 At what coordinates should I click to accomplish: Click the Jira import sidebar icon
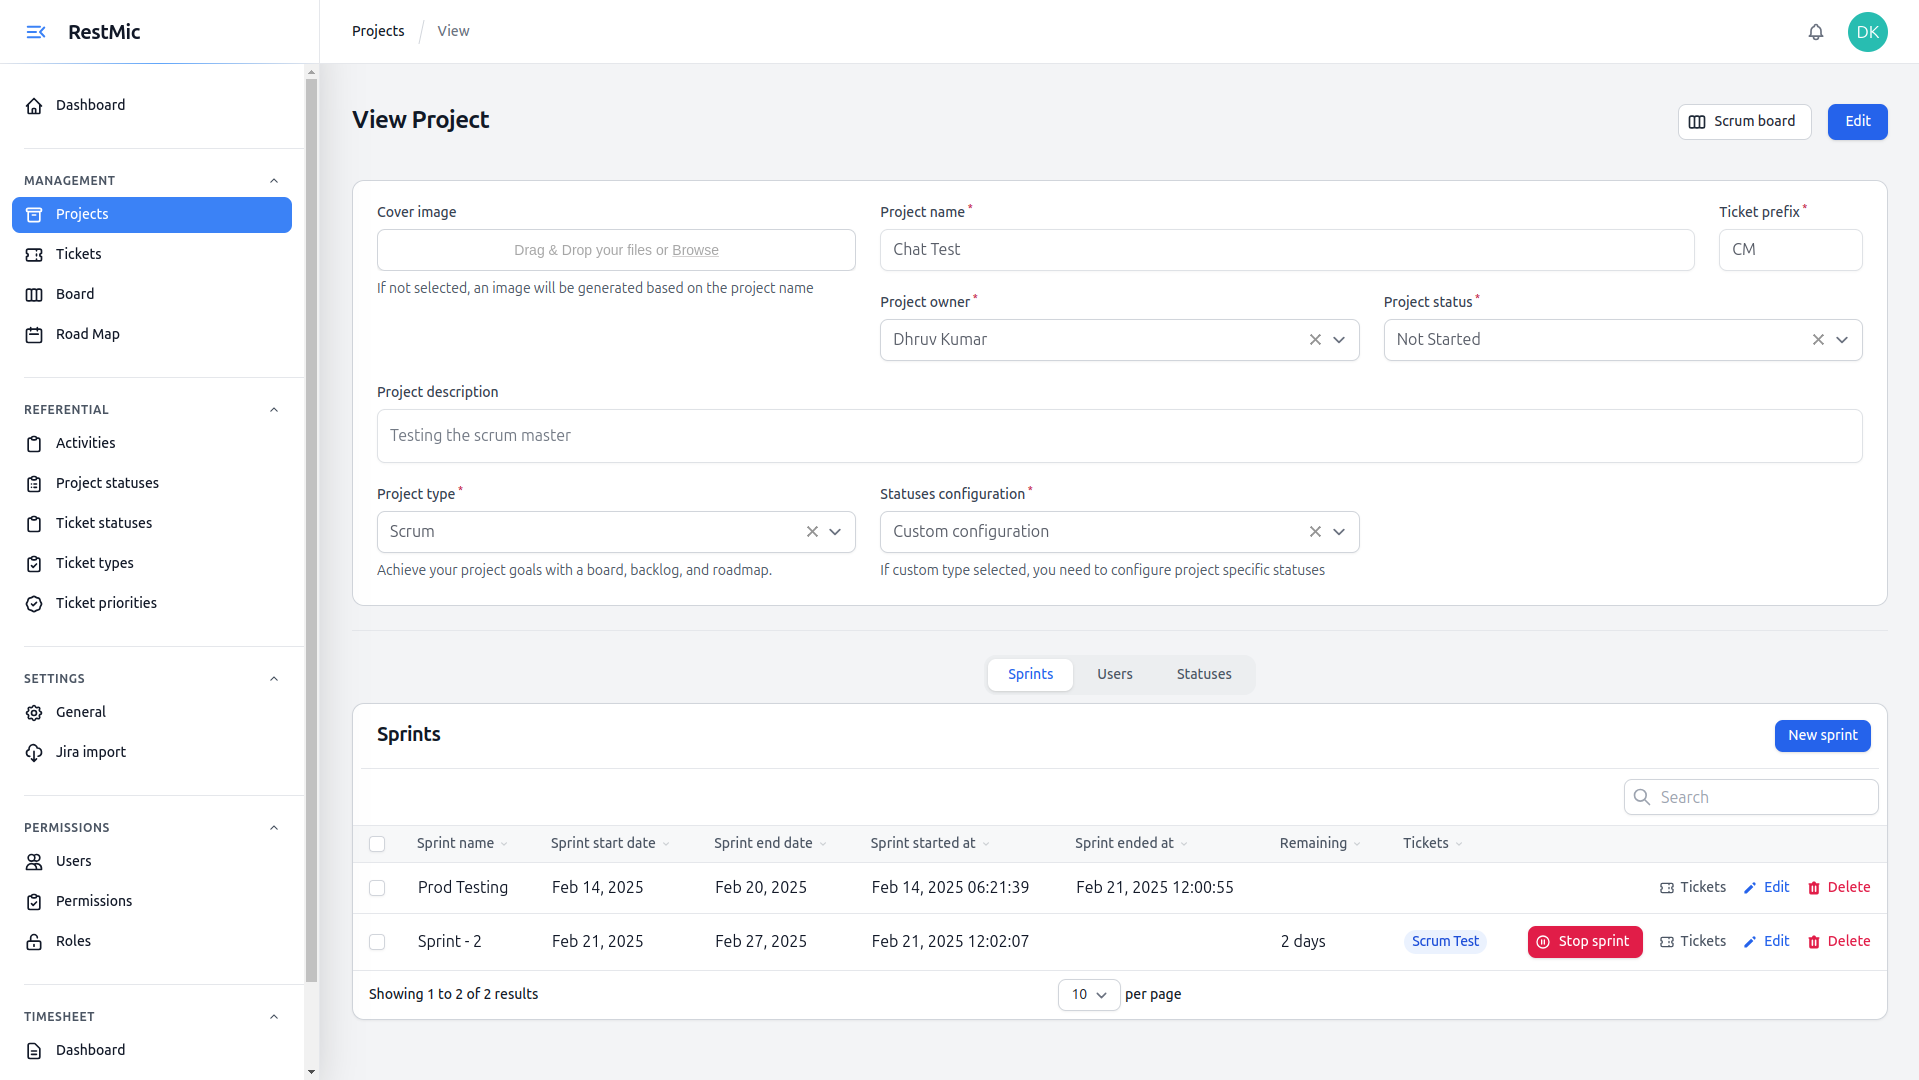click(x=35, y=752)
